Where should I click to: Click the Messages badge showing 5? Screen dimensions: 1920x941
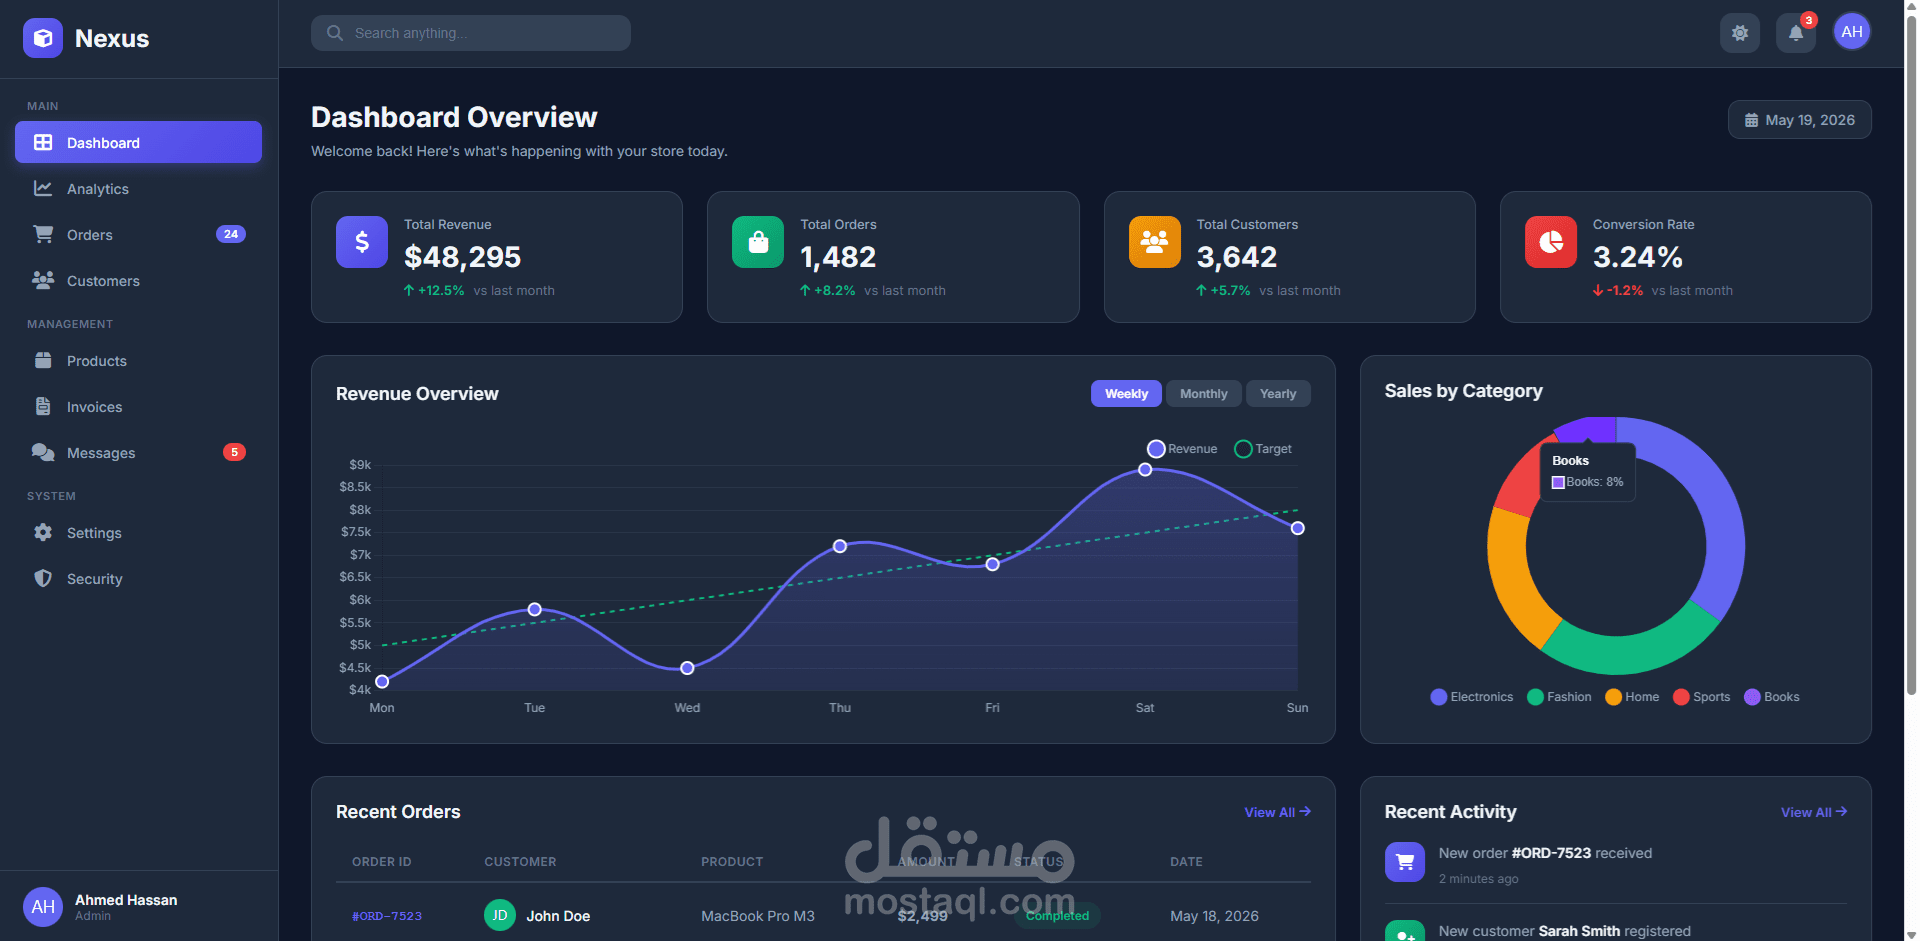234,452
